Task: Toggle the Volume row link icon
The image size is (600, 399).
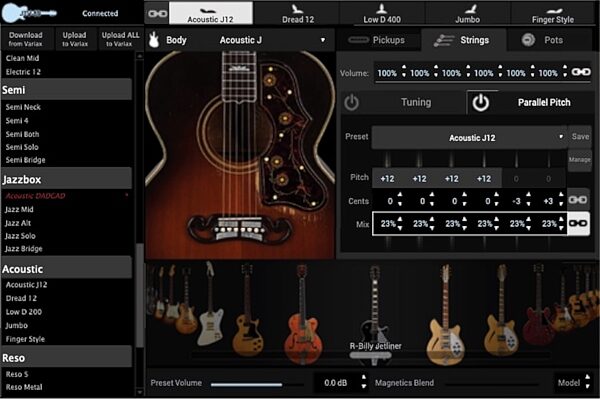Action: pyautogui.click(x=580, y=72)
